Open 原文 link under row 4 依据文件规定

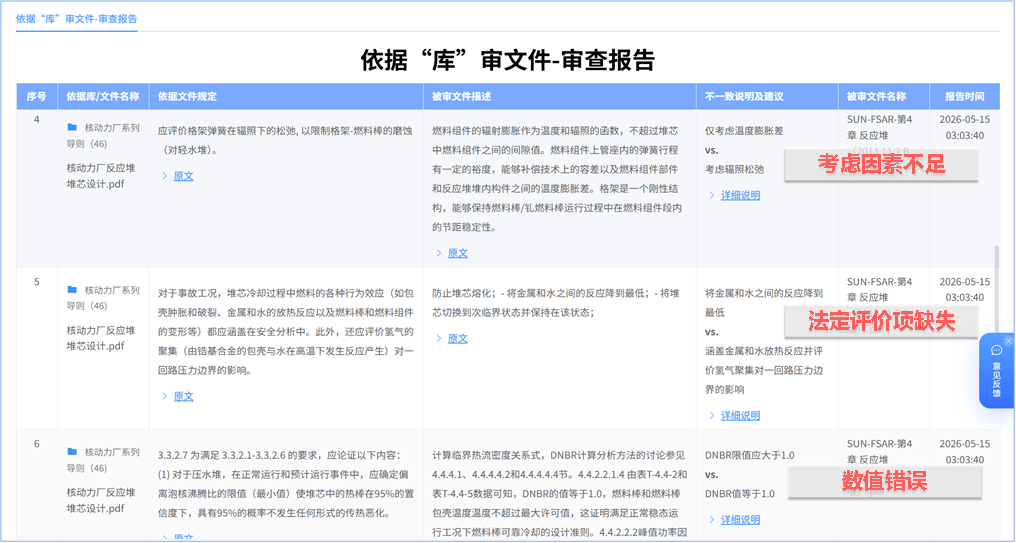pos(183,176)
